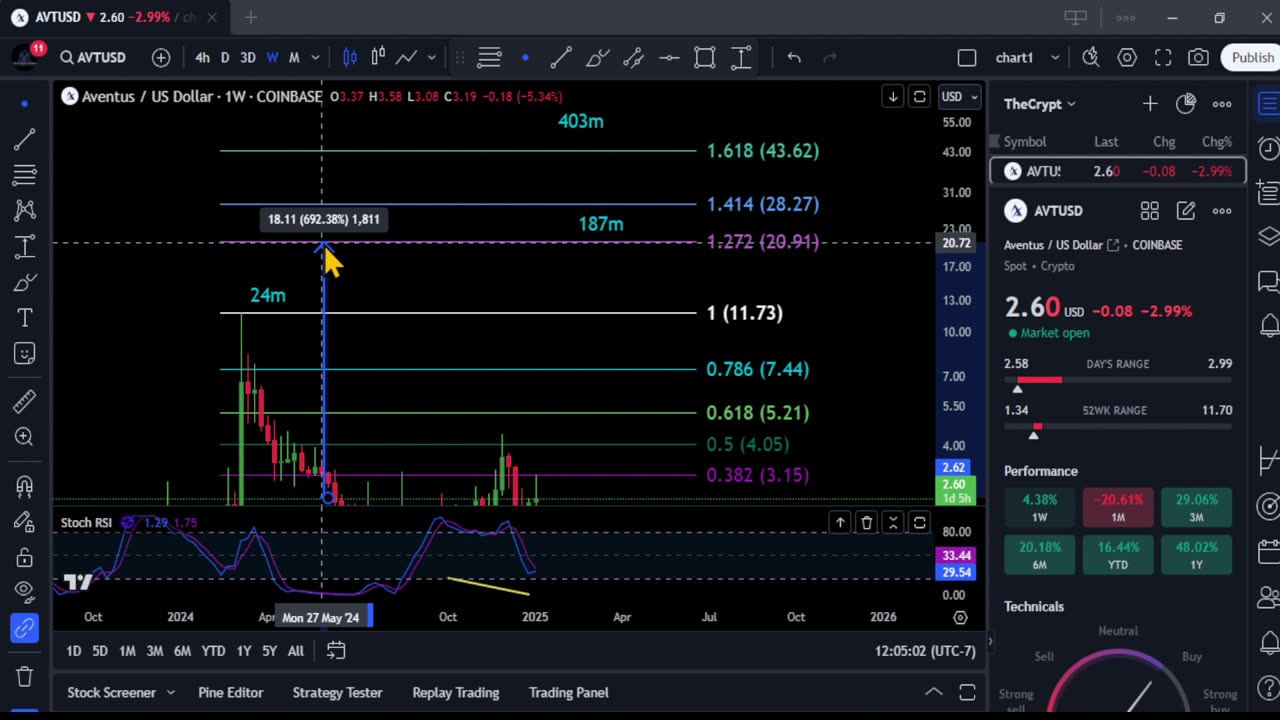Open the emoji sticker tool
The width and height of the screenshot is (1280, 720).
[x=25, y=354]
